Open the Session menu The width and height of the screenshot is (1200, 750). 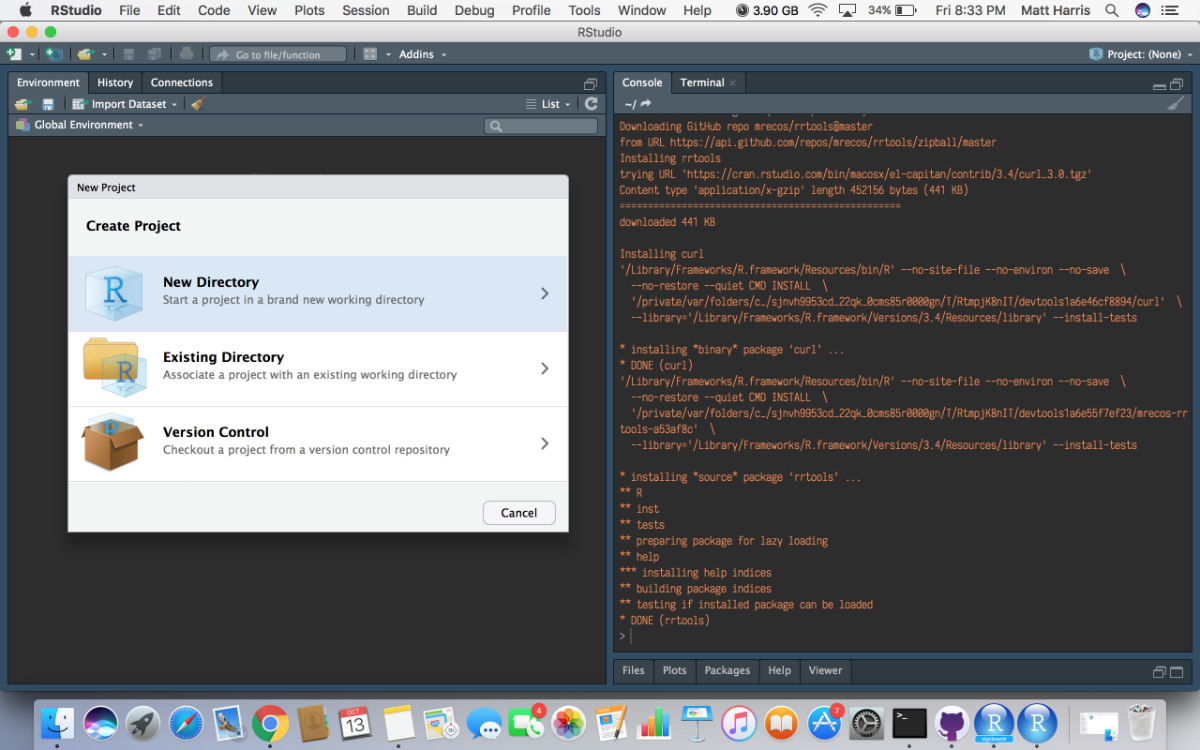point(366,10)
